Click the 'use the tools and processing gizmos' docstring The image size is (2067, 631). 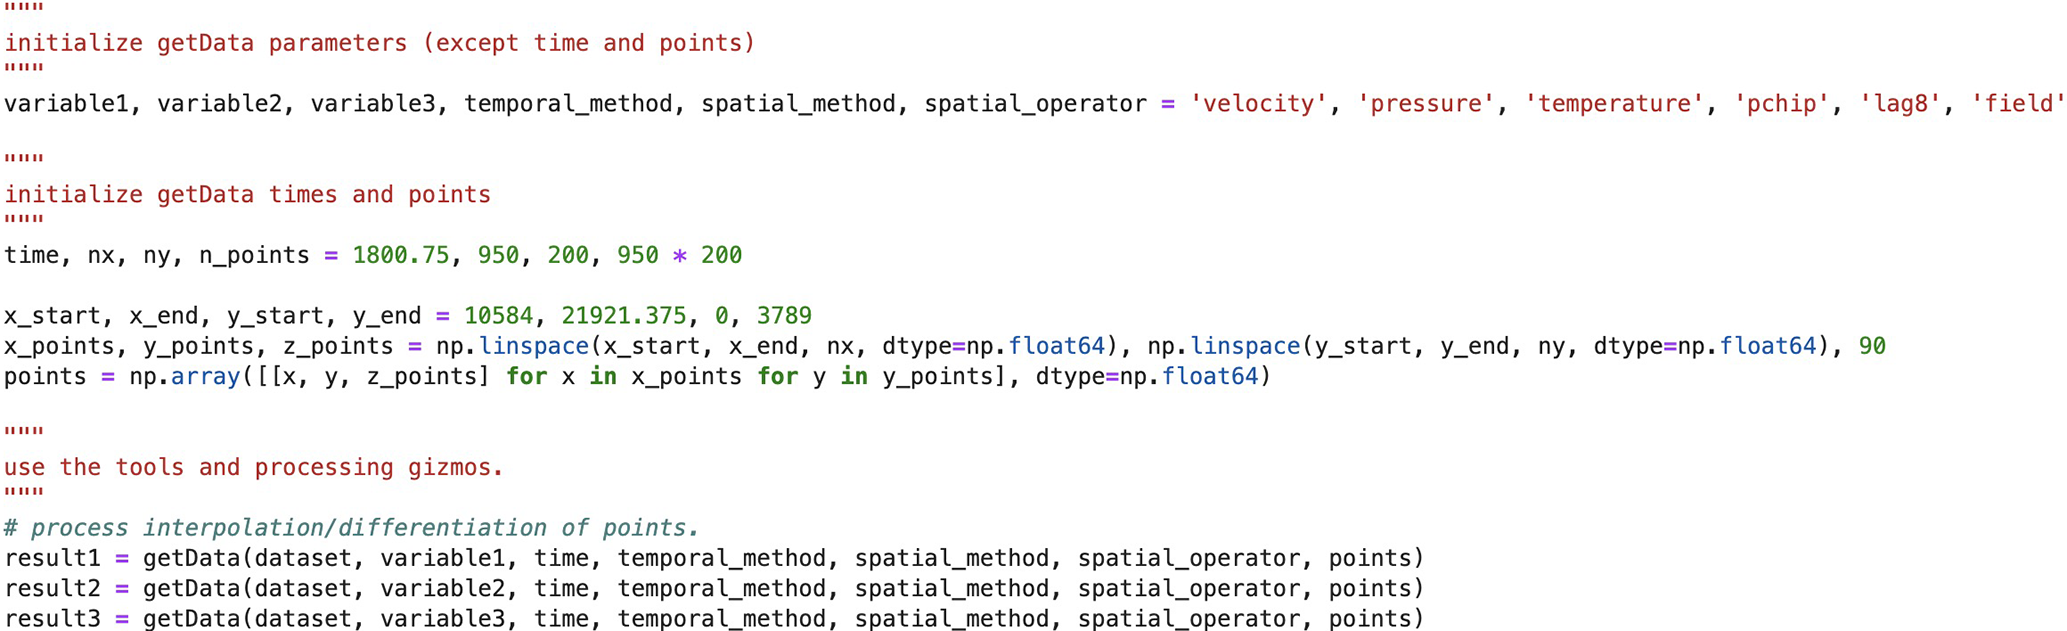[253, 467]
